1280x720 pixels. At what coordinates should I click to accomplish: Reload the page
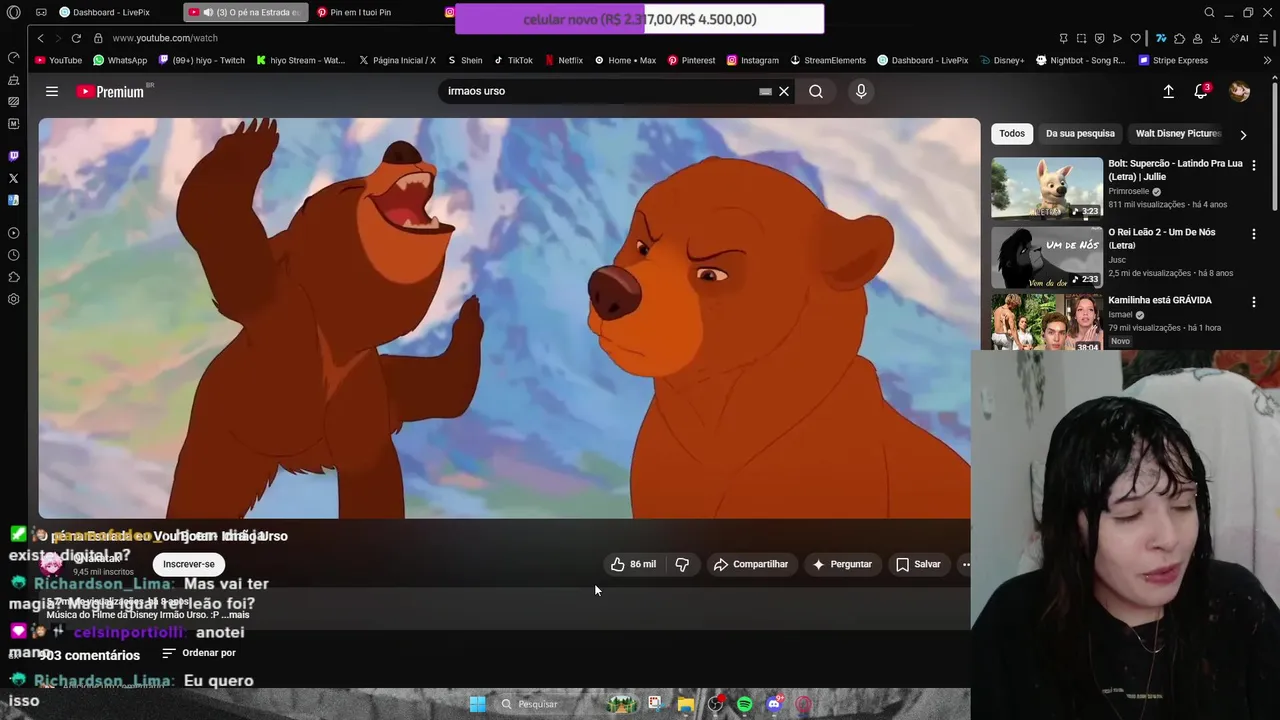click(x=76, y=38)
